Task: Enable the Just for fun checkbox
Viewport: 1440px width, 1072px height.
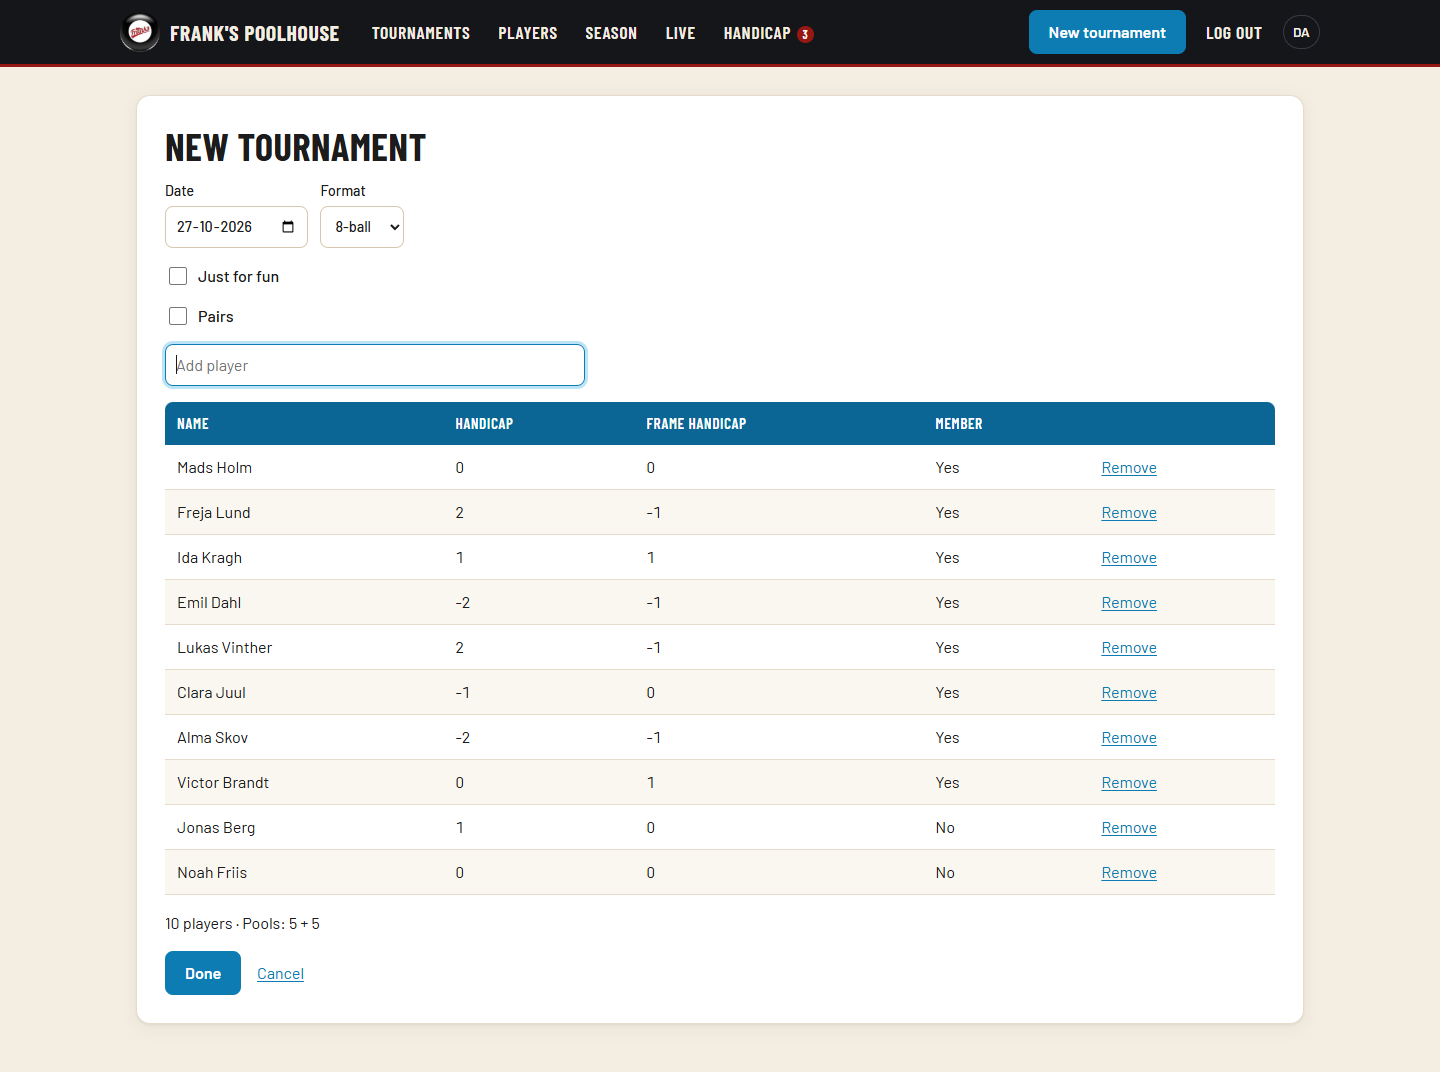Action: click(x=178, y=276)
